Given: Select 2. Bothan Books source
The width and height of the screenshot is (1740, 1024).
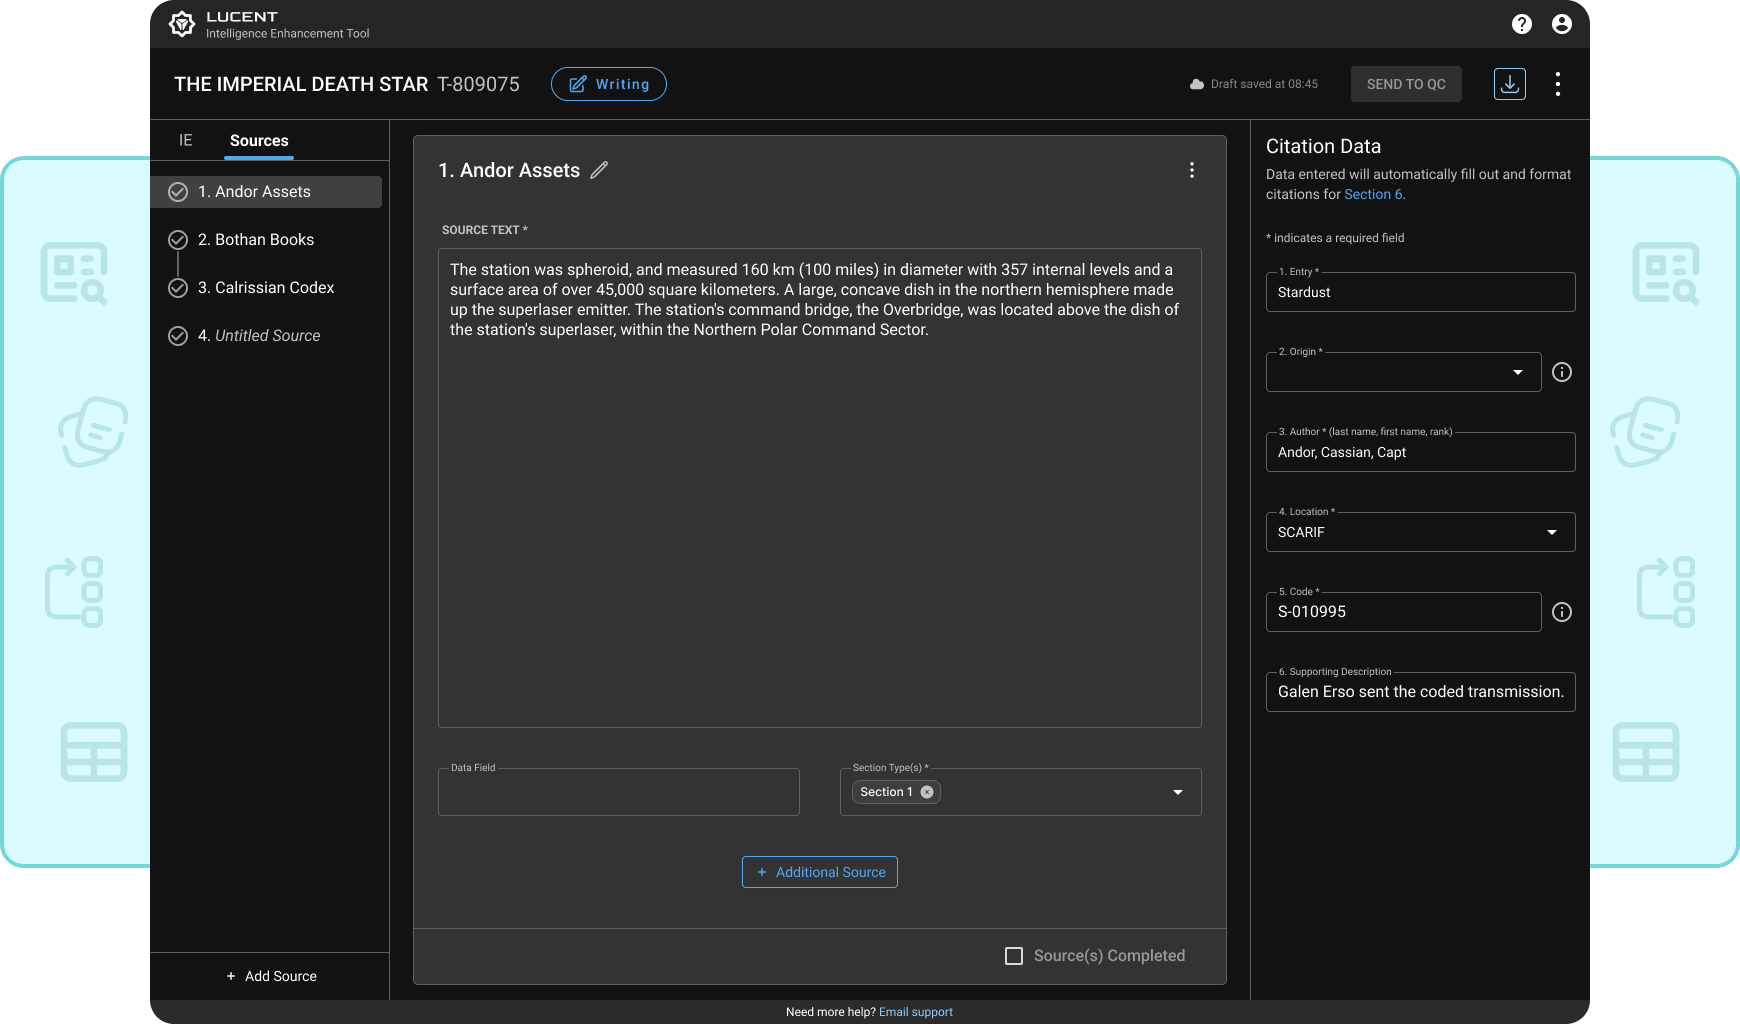Looking at the screenshot, I should (256, 240).
